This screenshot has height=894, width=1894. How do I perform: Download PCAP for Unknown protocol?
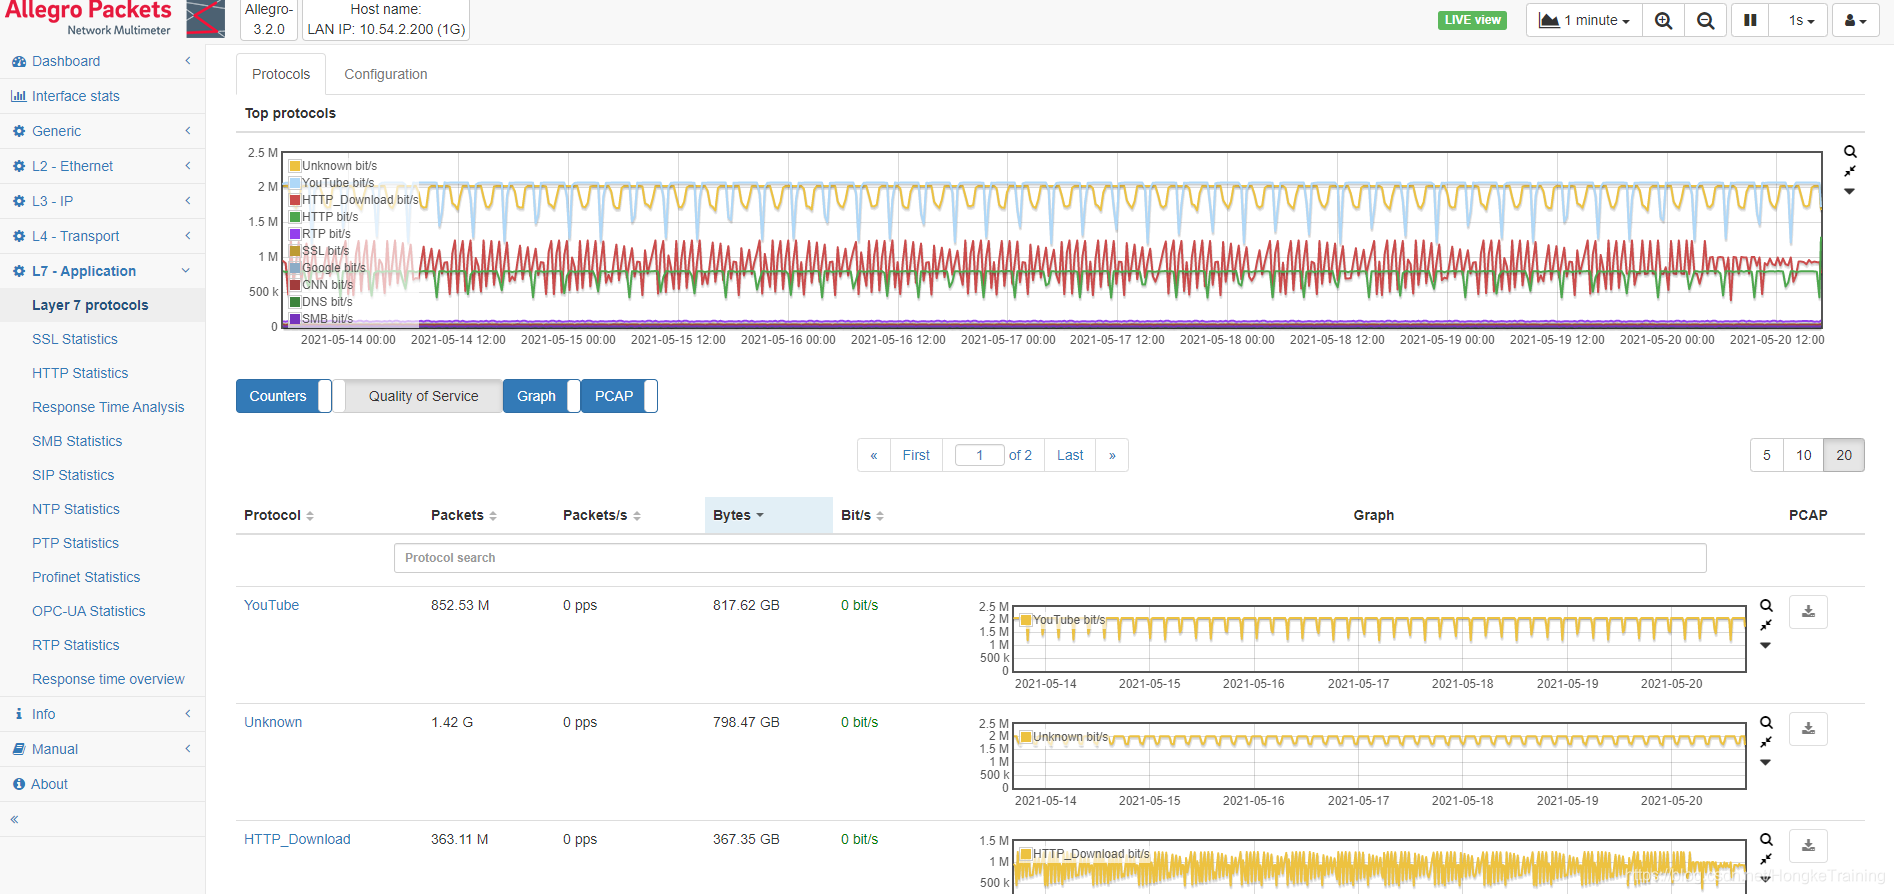[x=1808, y=729]
